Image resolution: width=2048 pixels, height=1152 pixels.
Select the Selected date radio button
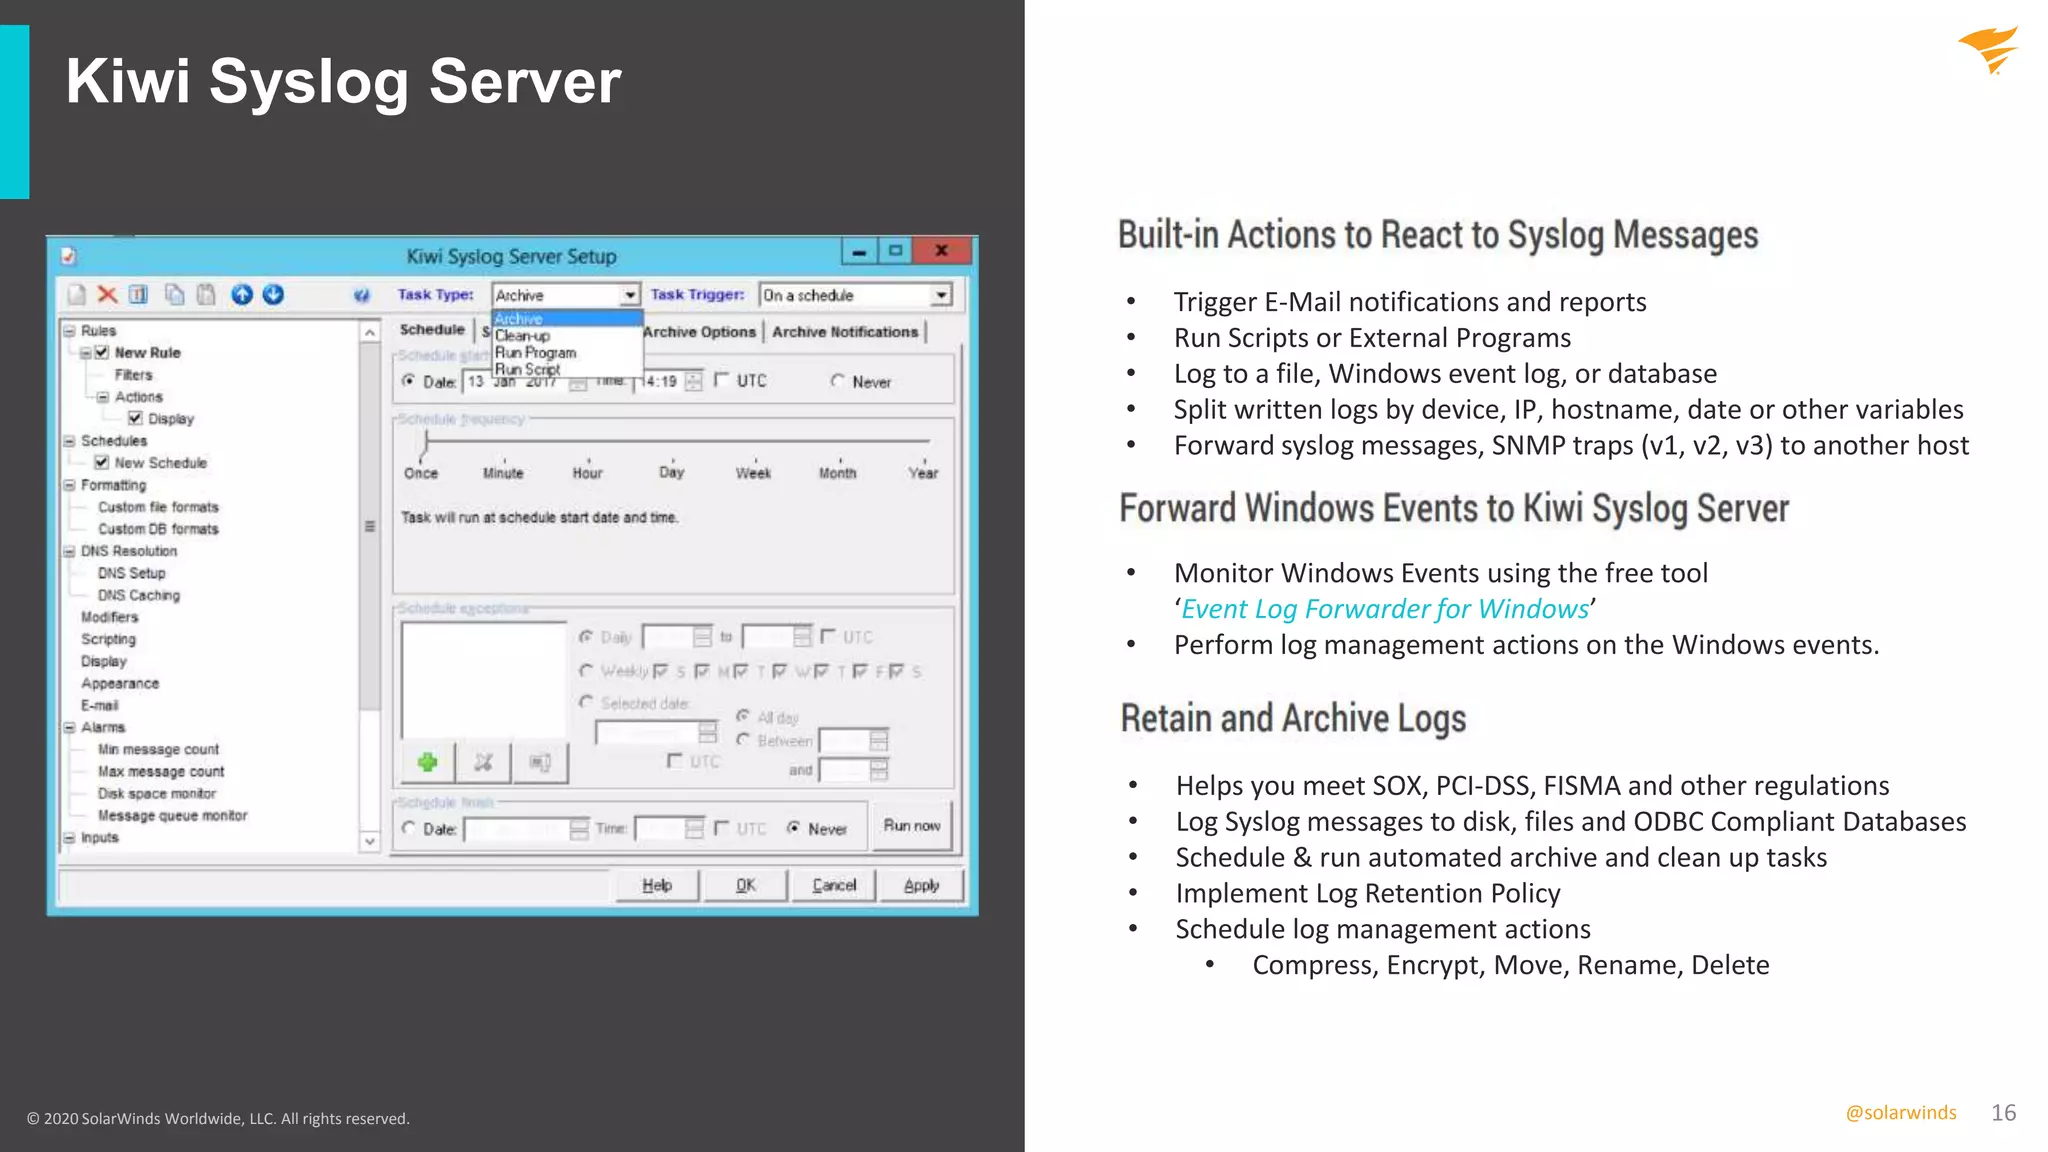tap(586, 703)
